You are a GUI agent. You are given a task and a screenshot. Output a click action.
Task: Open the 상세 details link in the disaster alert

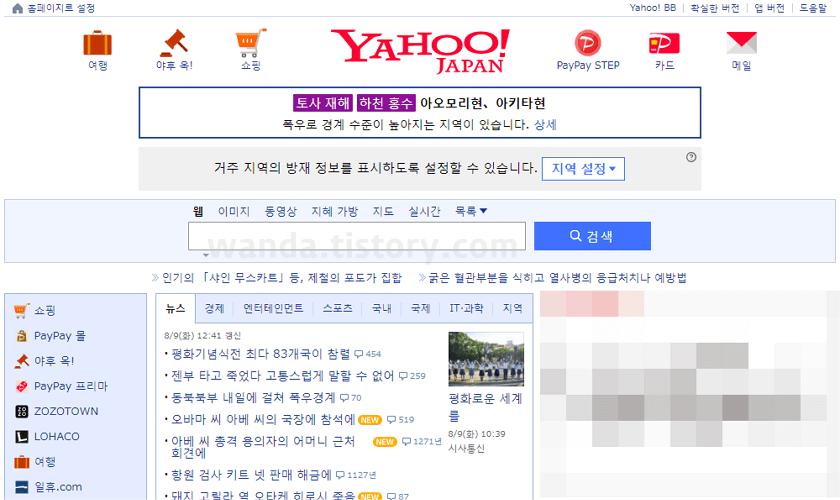click(545, 125)
